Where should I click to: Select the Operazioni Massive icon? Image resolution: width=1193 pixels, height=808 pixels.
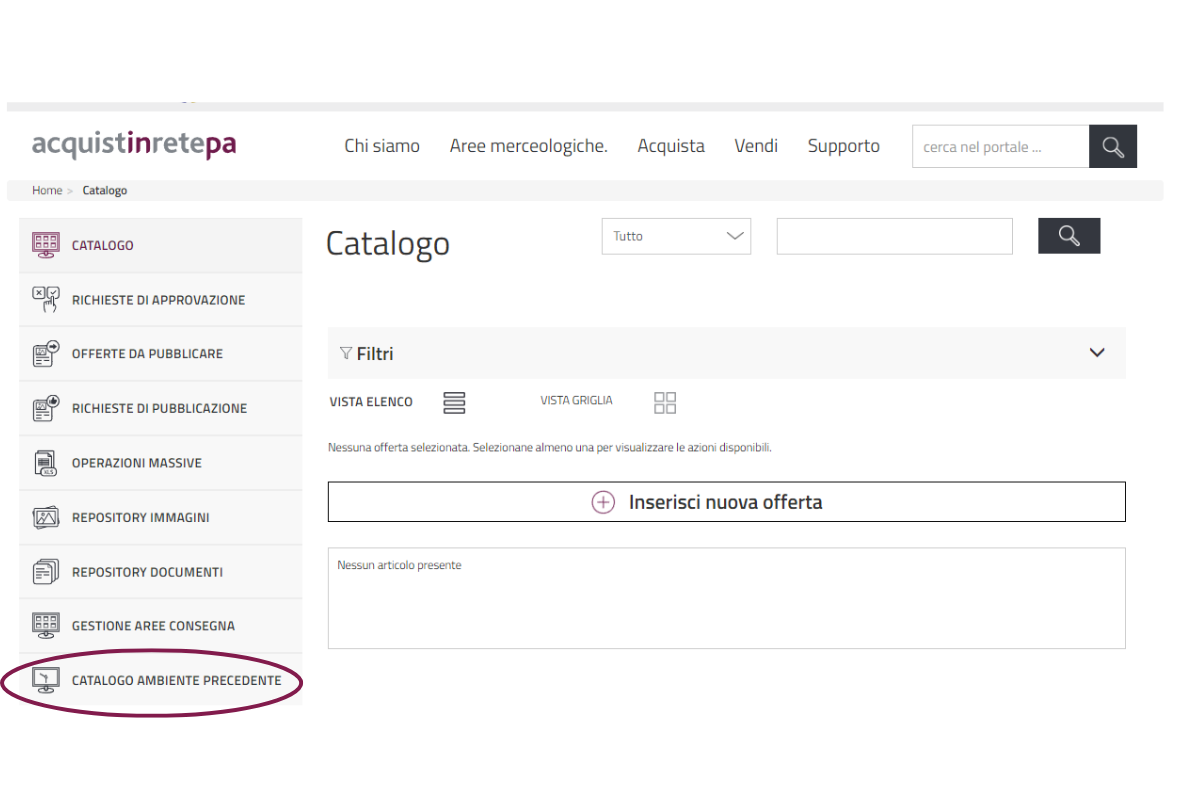(x=46, y=463)
